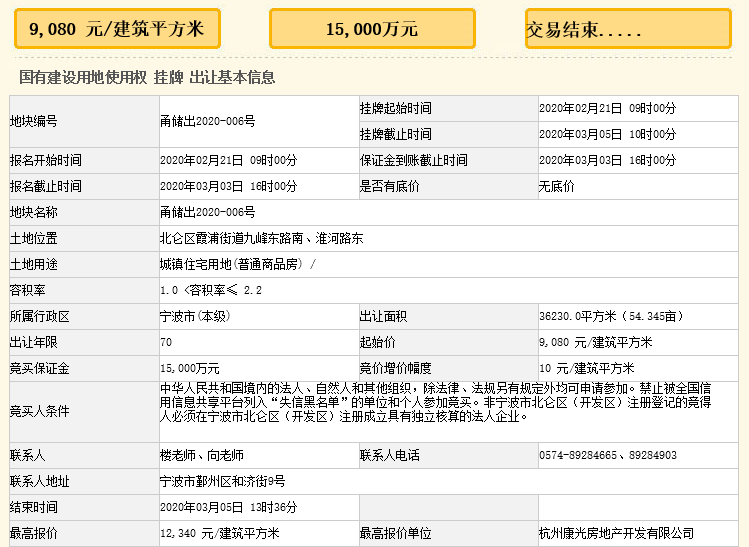The height and width of the screenshot is (547, 749).
Task: Select the highest bid 12,340 元/建筑平方米
Action: [219, 533]
